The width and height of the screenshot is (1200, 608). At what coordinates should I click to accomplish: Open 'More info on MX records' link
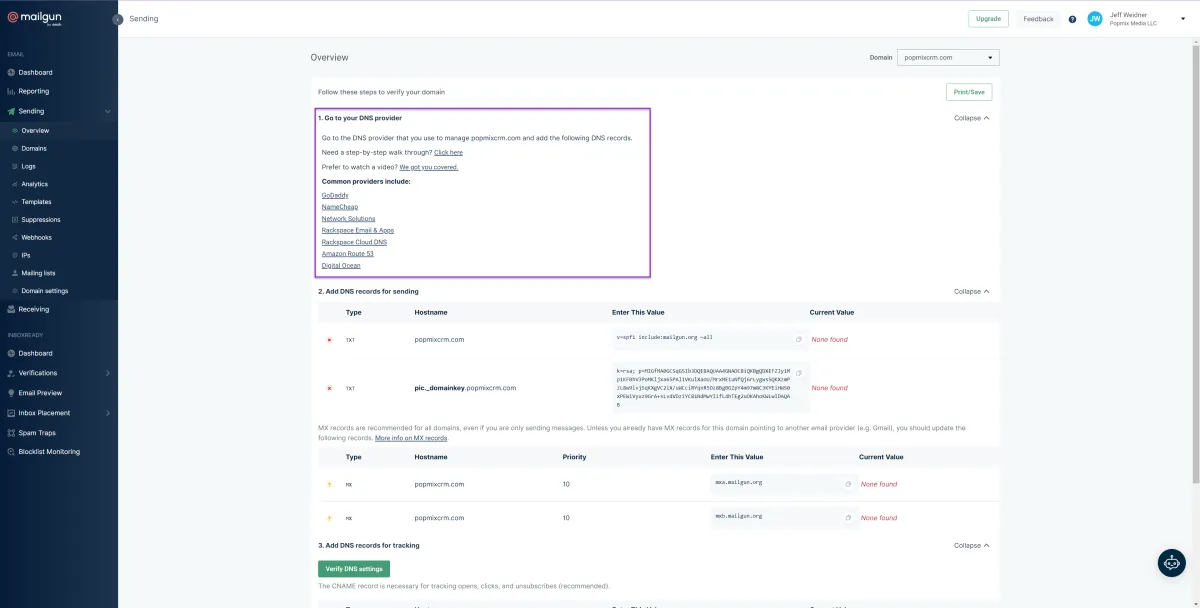(411, 438)
